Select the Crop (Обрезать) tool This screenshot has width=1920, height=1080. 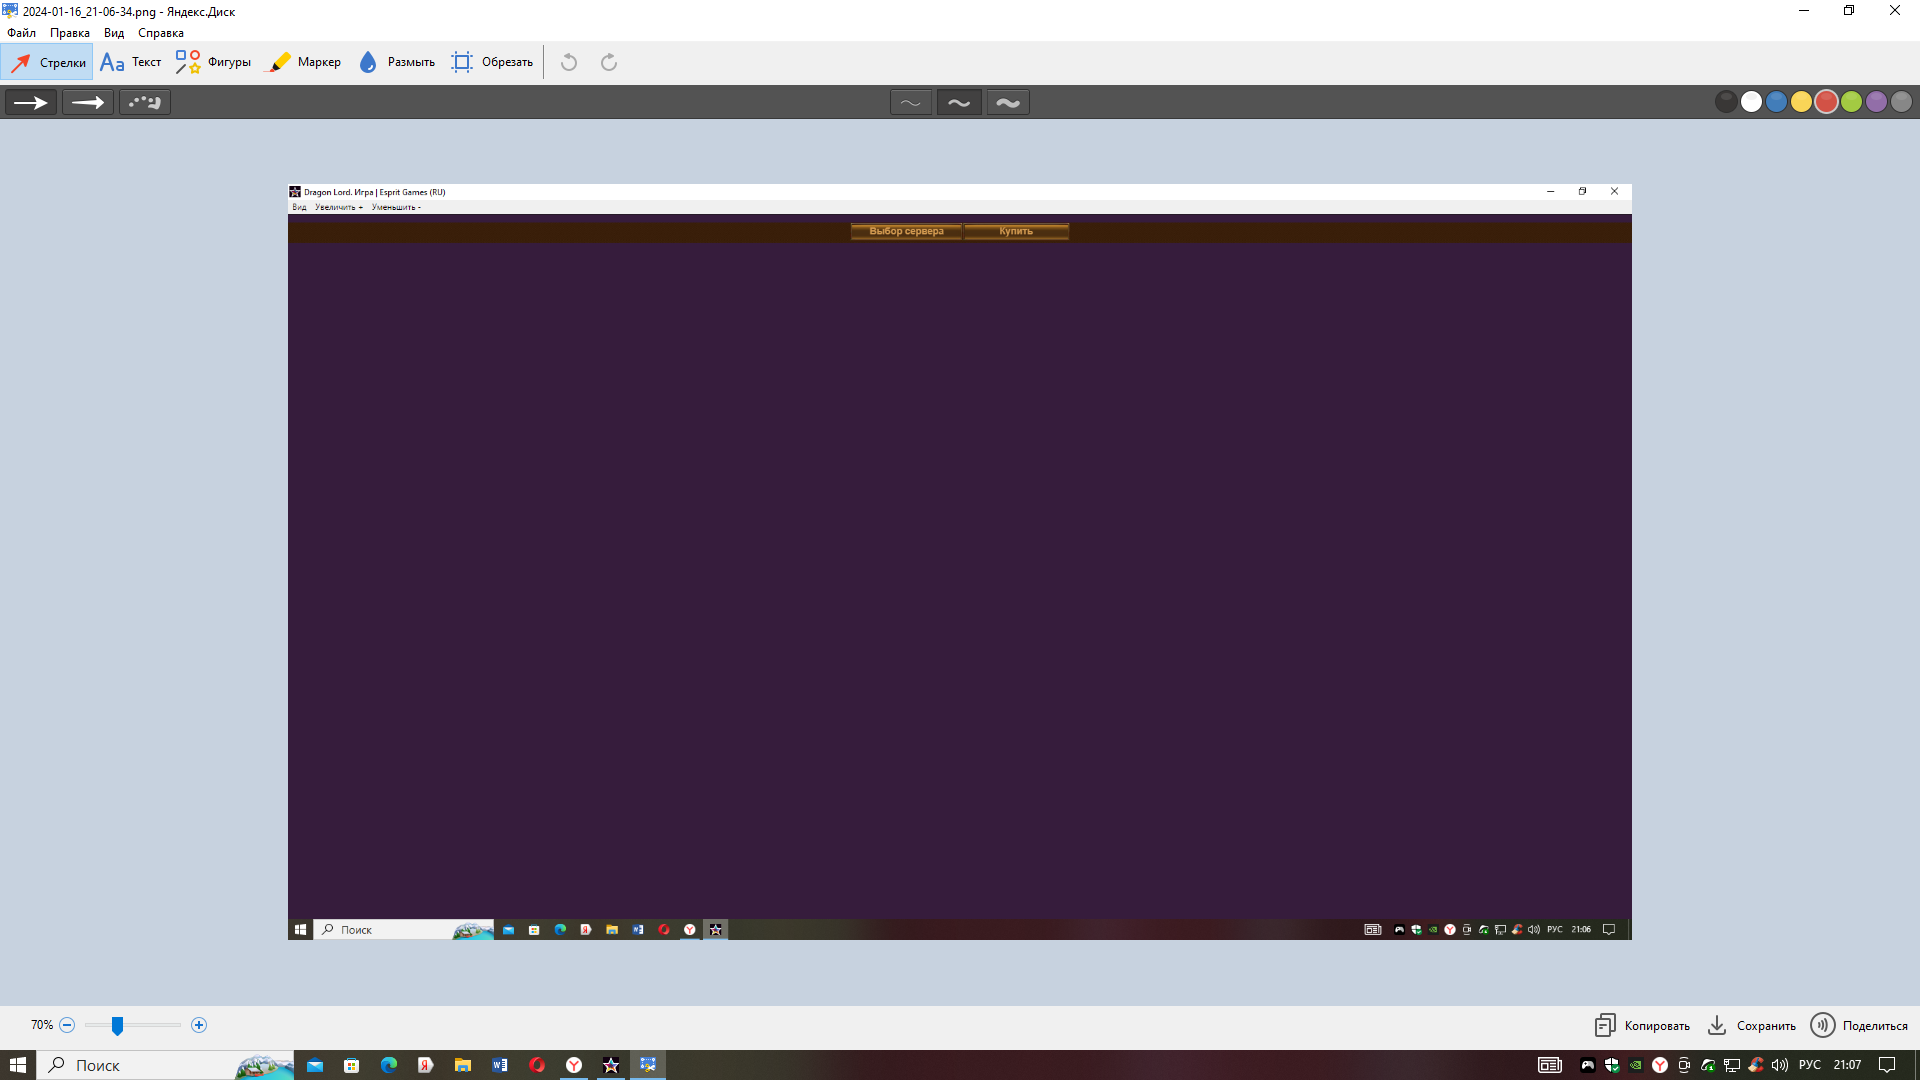point(492,62)
